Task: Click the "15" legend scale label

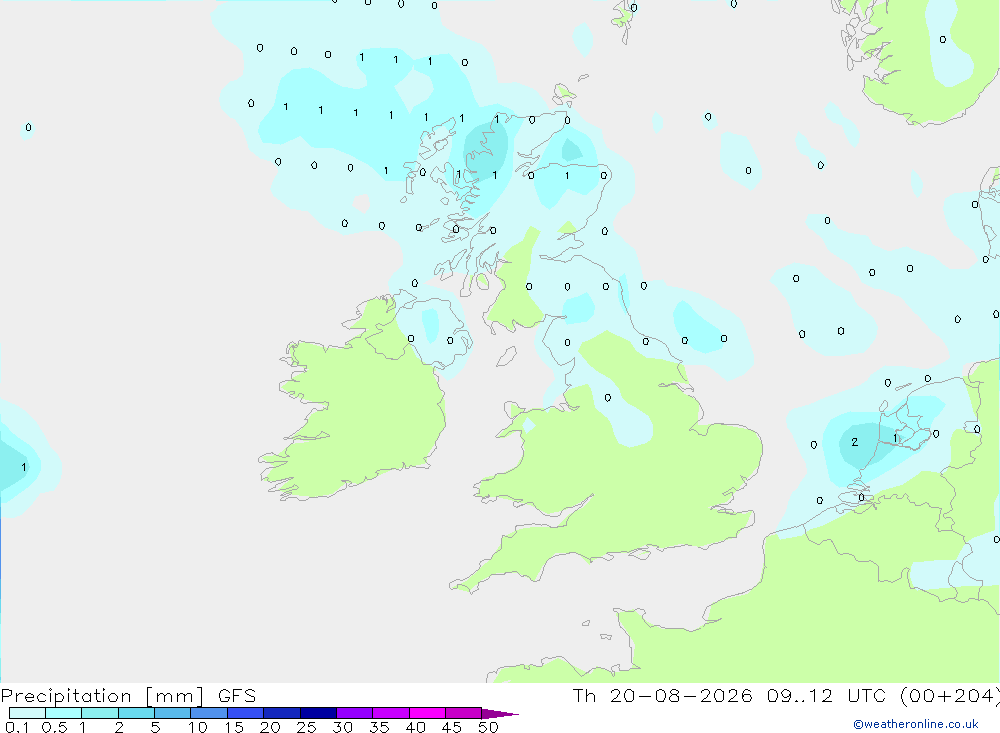Action: click(x=234, y=727)
